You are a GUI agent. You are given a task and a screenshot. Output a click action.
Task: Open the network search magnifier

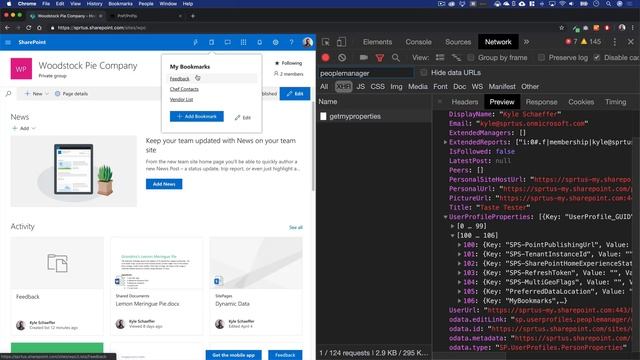click(x=396, y=58)
